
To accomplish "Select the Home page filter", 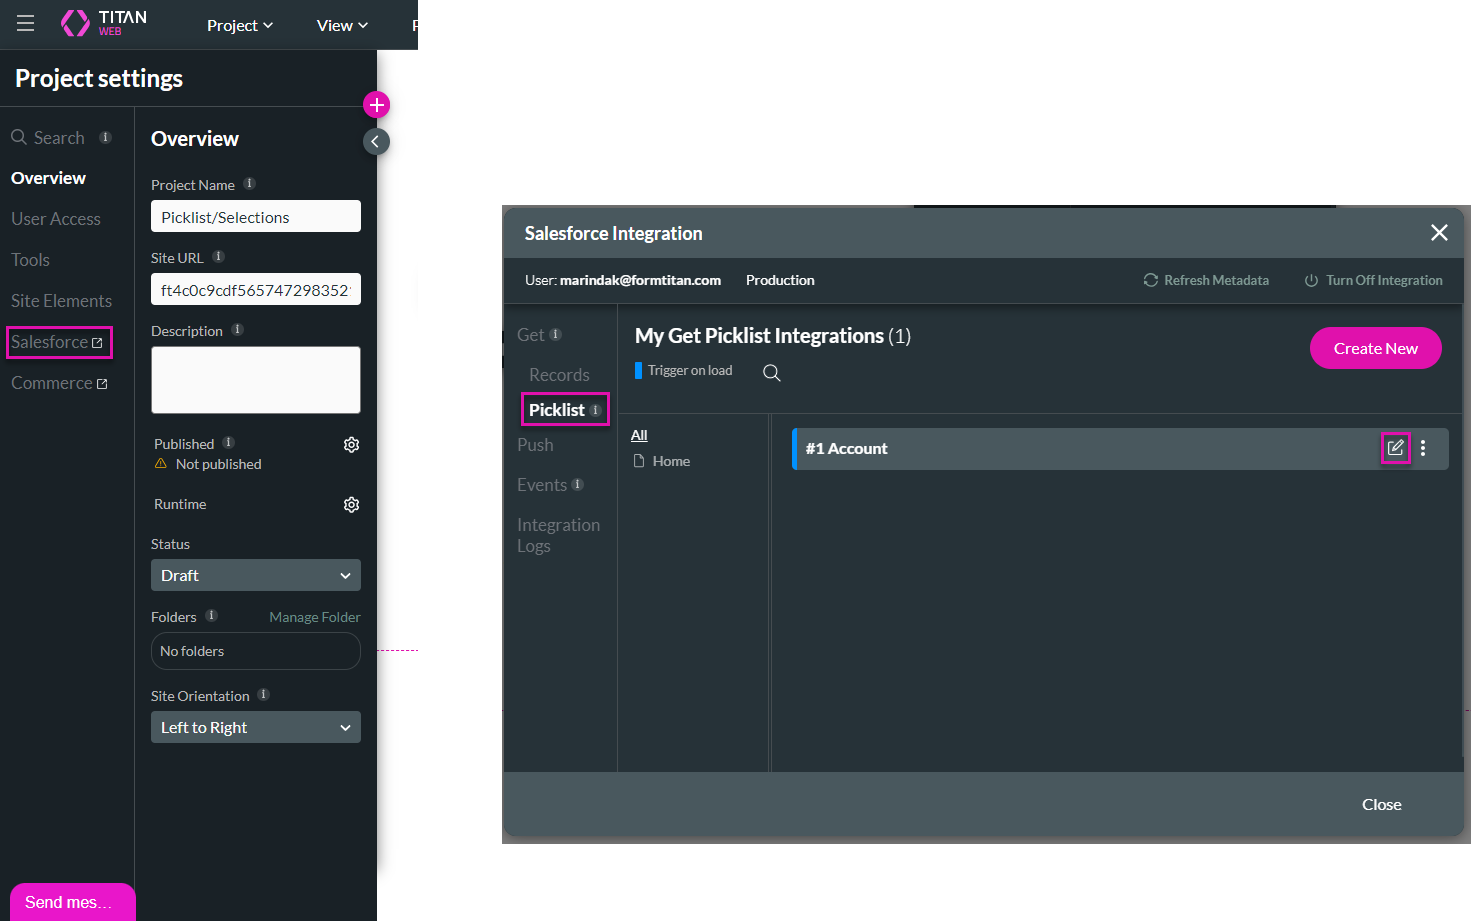I will (x=662, y=461).
